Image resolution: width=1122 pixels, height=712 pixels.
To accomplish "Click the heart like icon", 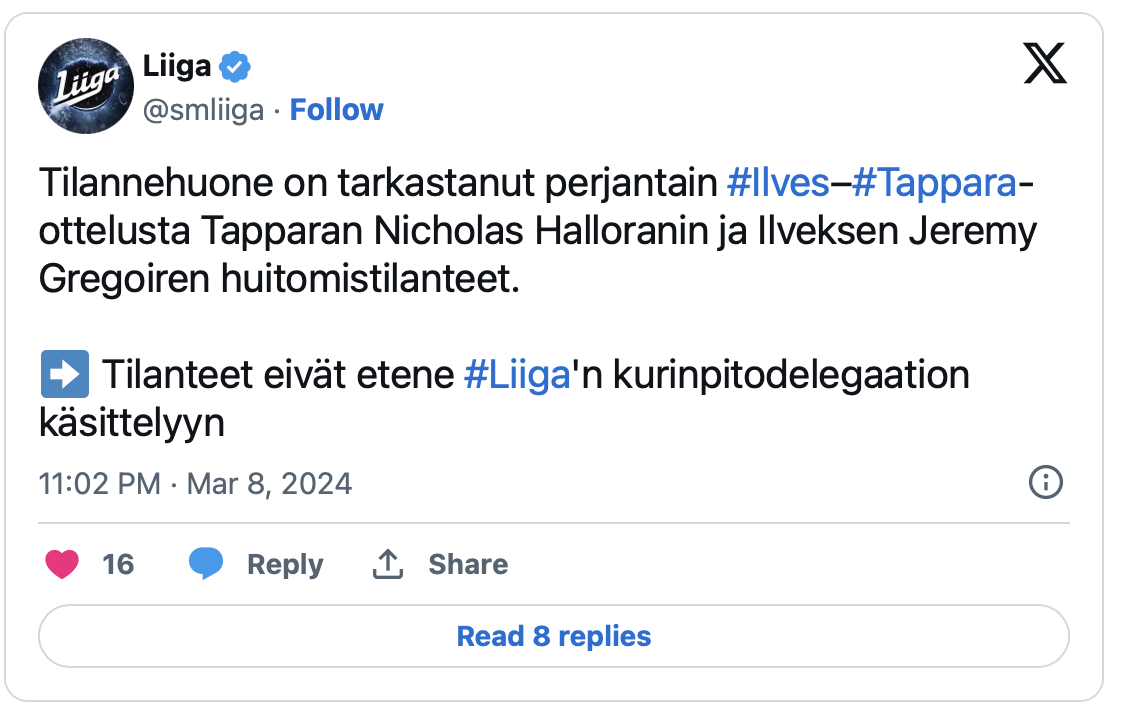I will click(x=62, y=564).
